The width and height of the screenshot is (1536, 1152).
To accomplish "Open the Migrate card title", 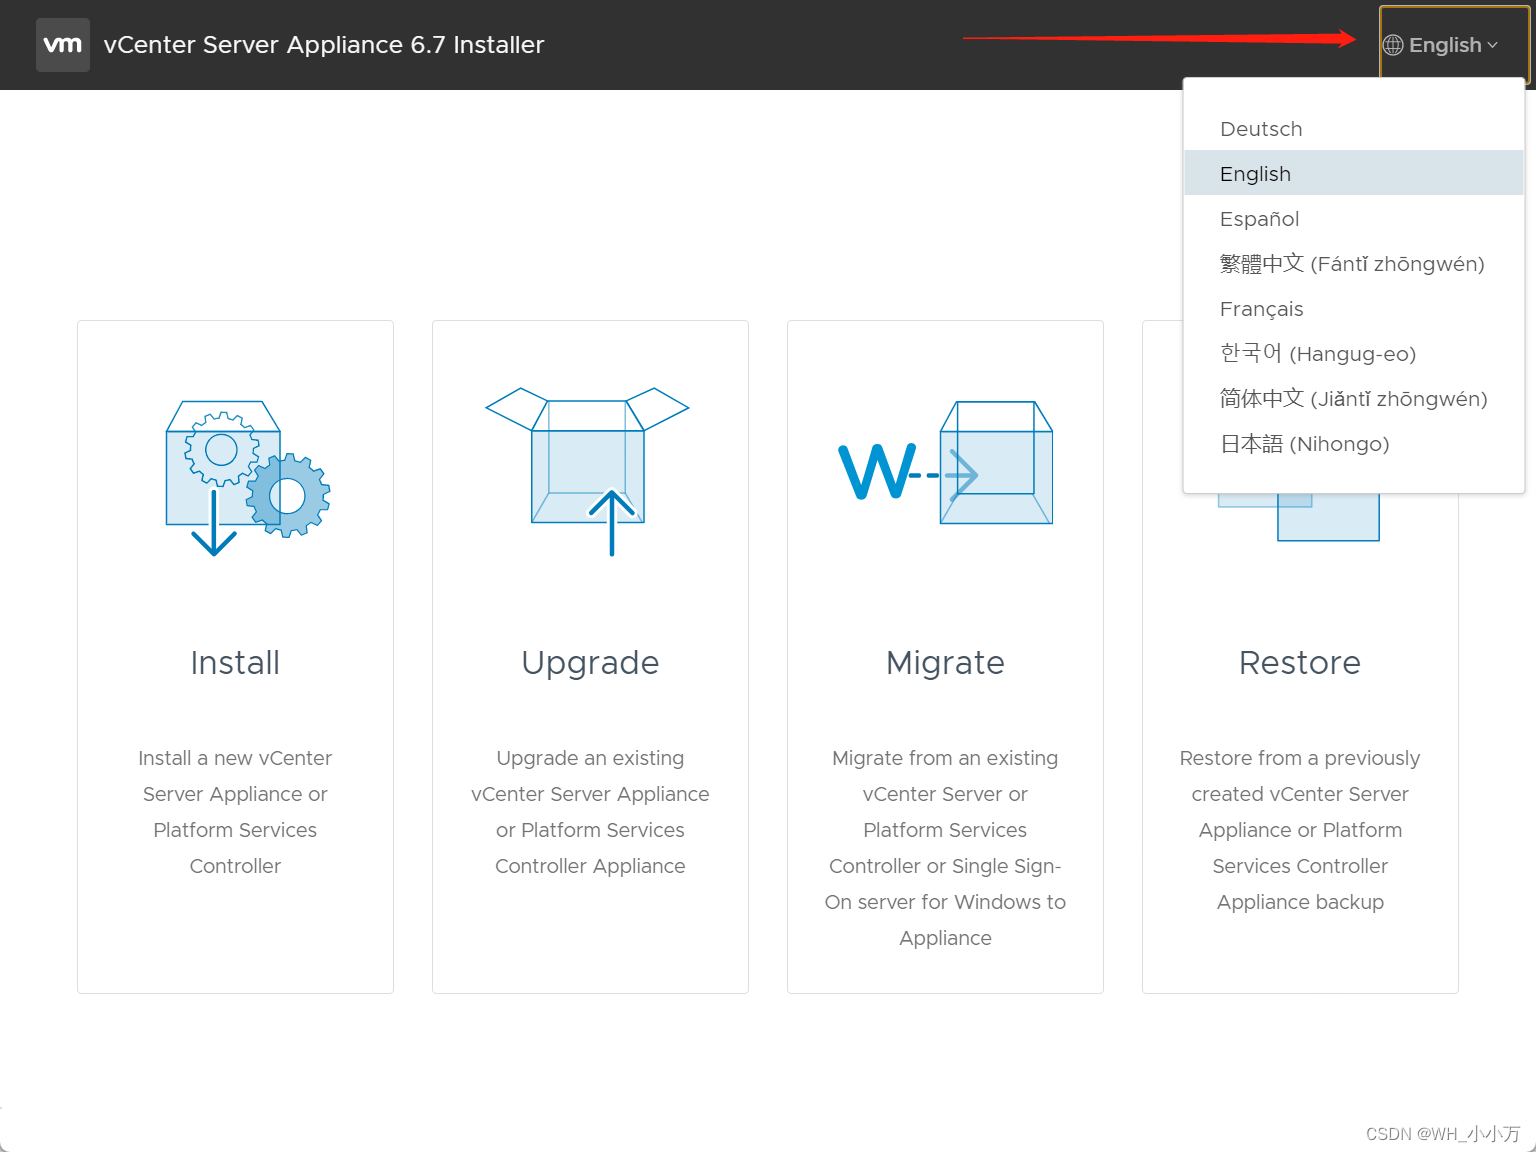I will [945, 663].
